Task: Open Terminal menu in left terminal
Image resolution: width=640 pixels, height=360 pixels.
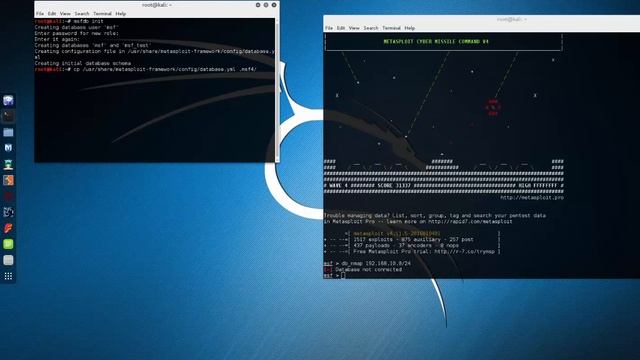Action: click(102, 13)
